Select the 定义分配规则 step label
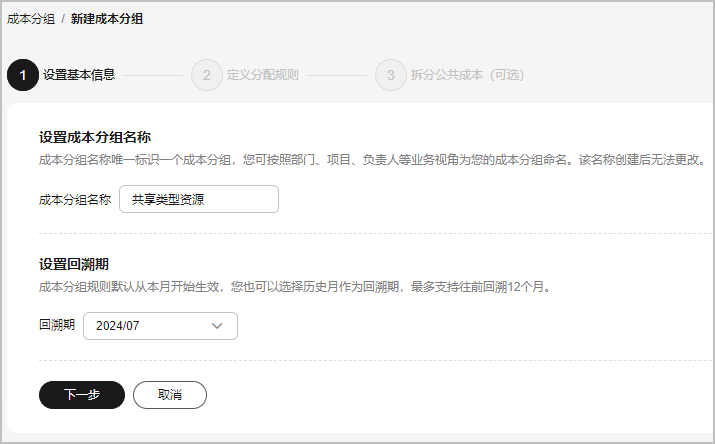The width and height of the screenshot is (715, 444). tap(263, 75)
